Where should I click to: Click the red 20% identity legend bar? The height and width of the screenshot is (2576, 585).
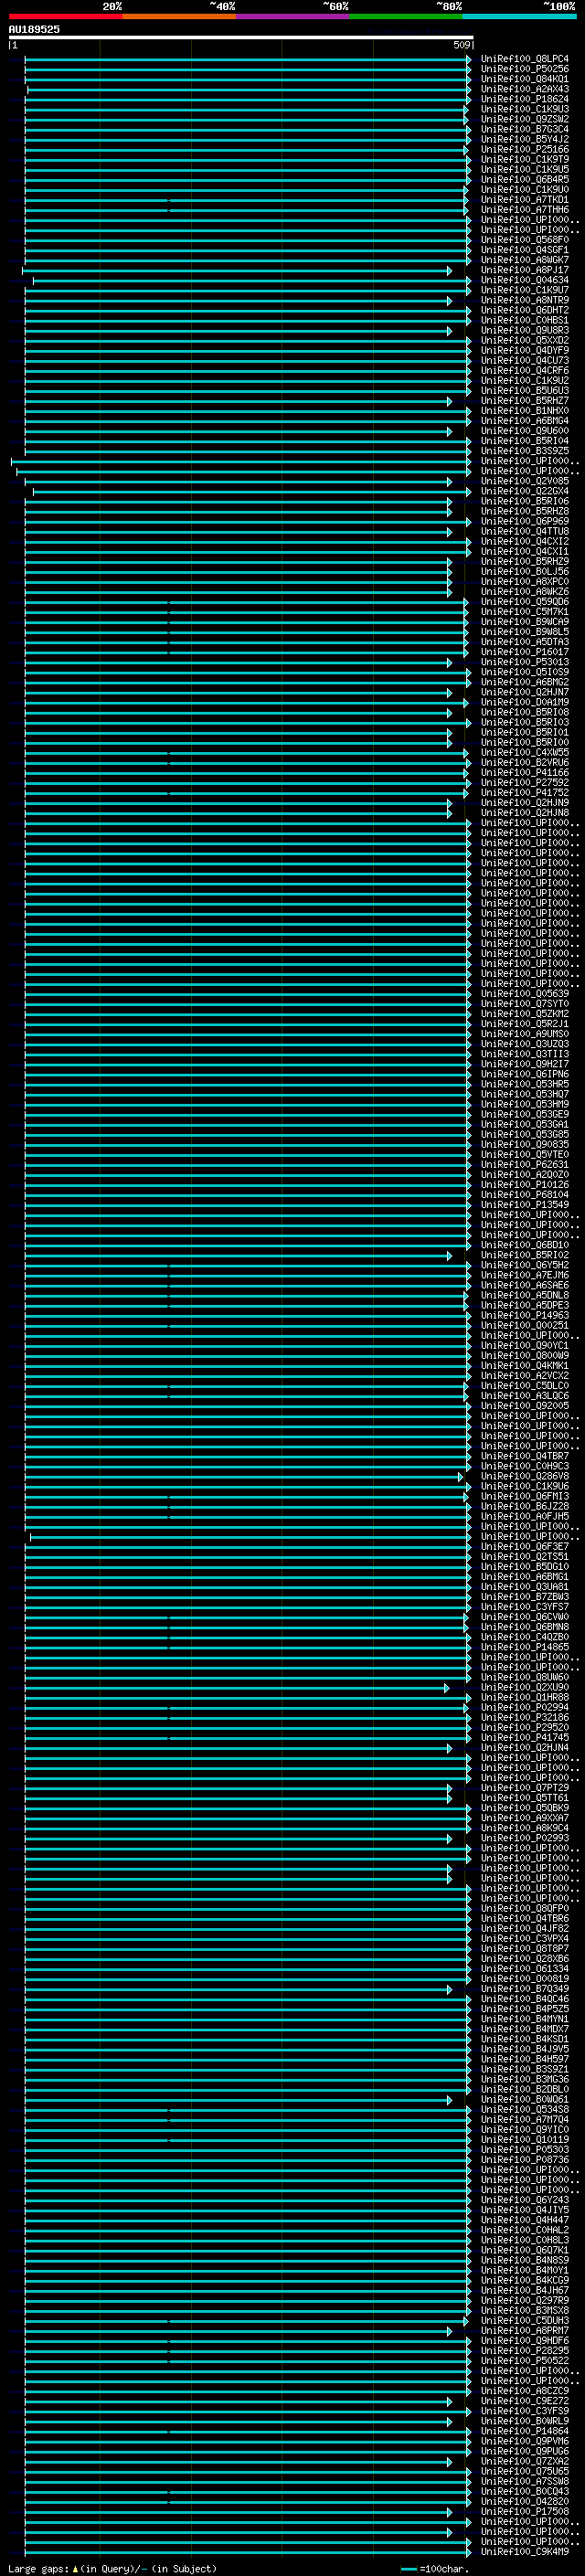[x=65, y=16]
